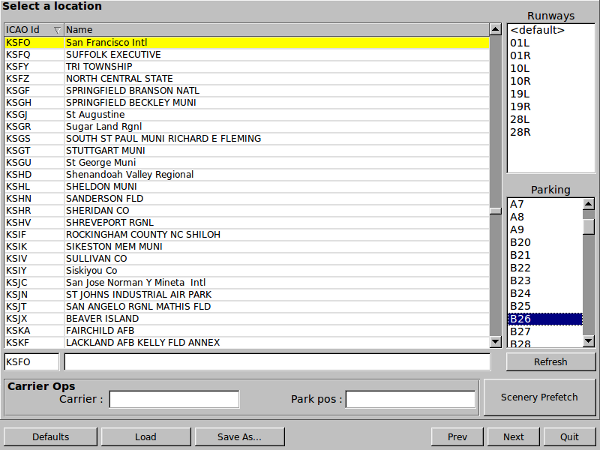Select runway 28R from Runways list
The height and width of the screenshot is (450, 600).
tap(520, 133)
